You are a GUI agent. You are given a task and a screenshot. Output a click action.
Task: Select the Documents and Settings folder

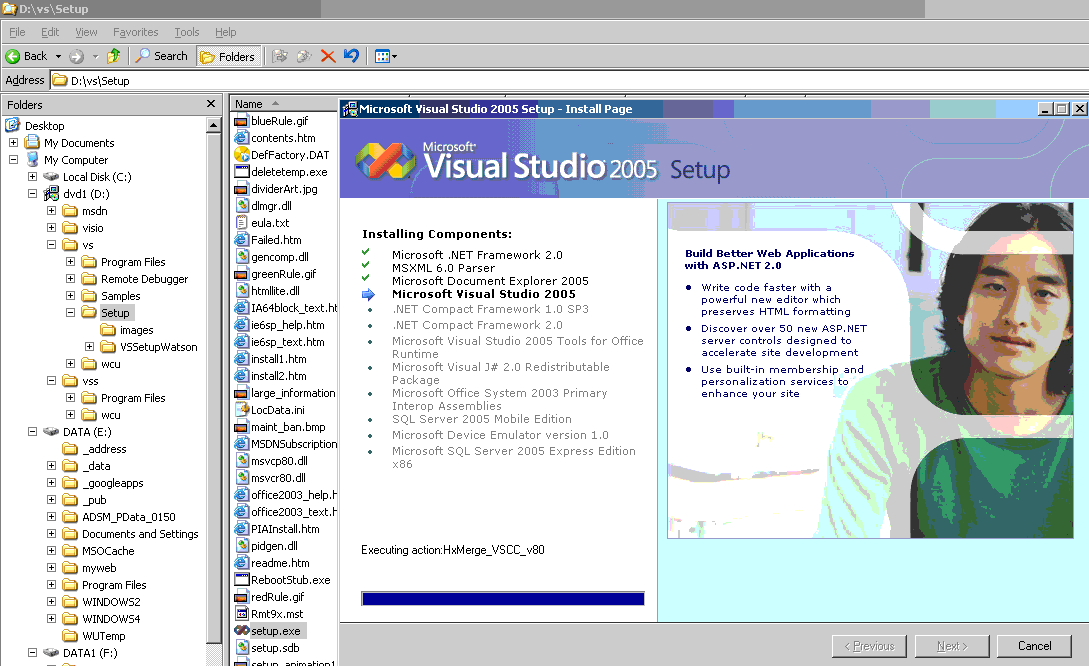point(140,533)
